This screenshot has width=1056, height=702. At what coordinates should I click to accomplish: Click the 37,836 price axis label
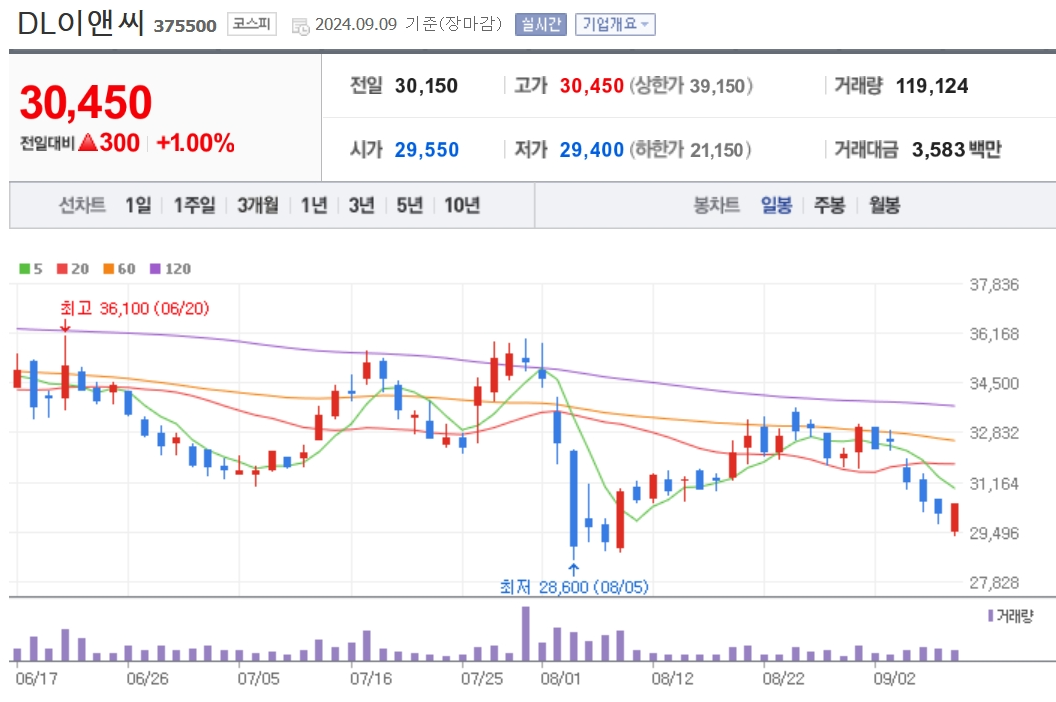994,285
